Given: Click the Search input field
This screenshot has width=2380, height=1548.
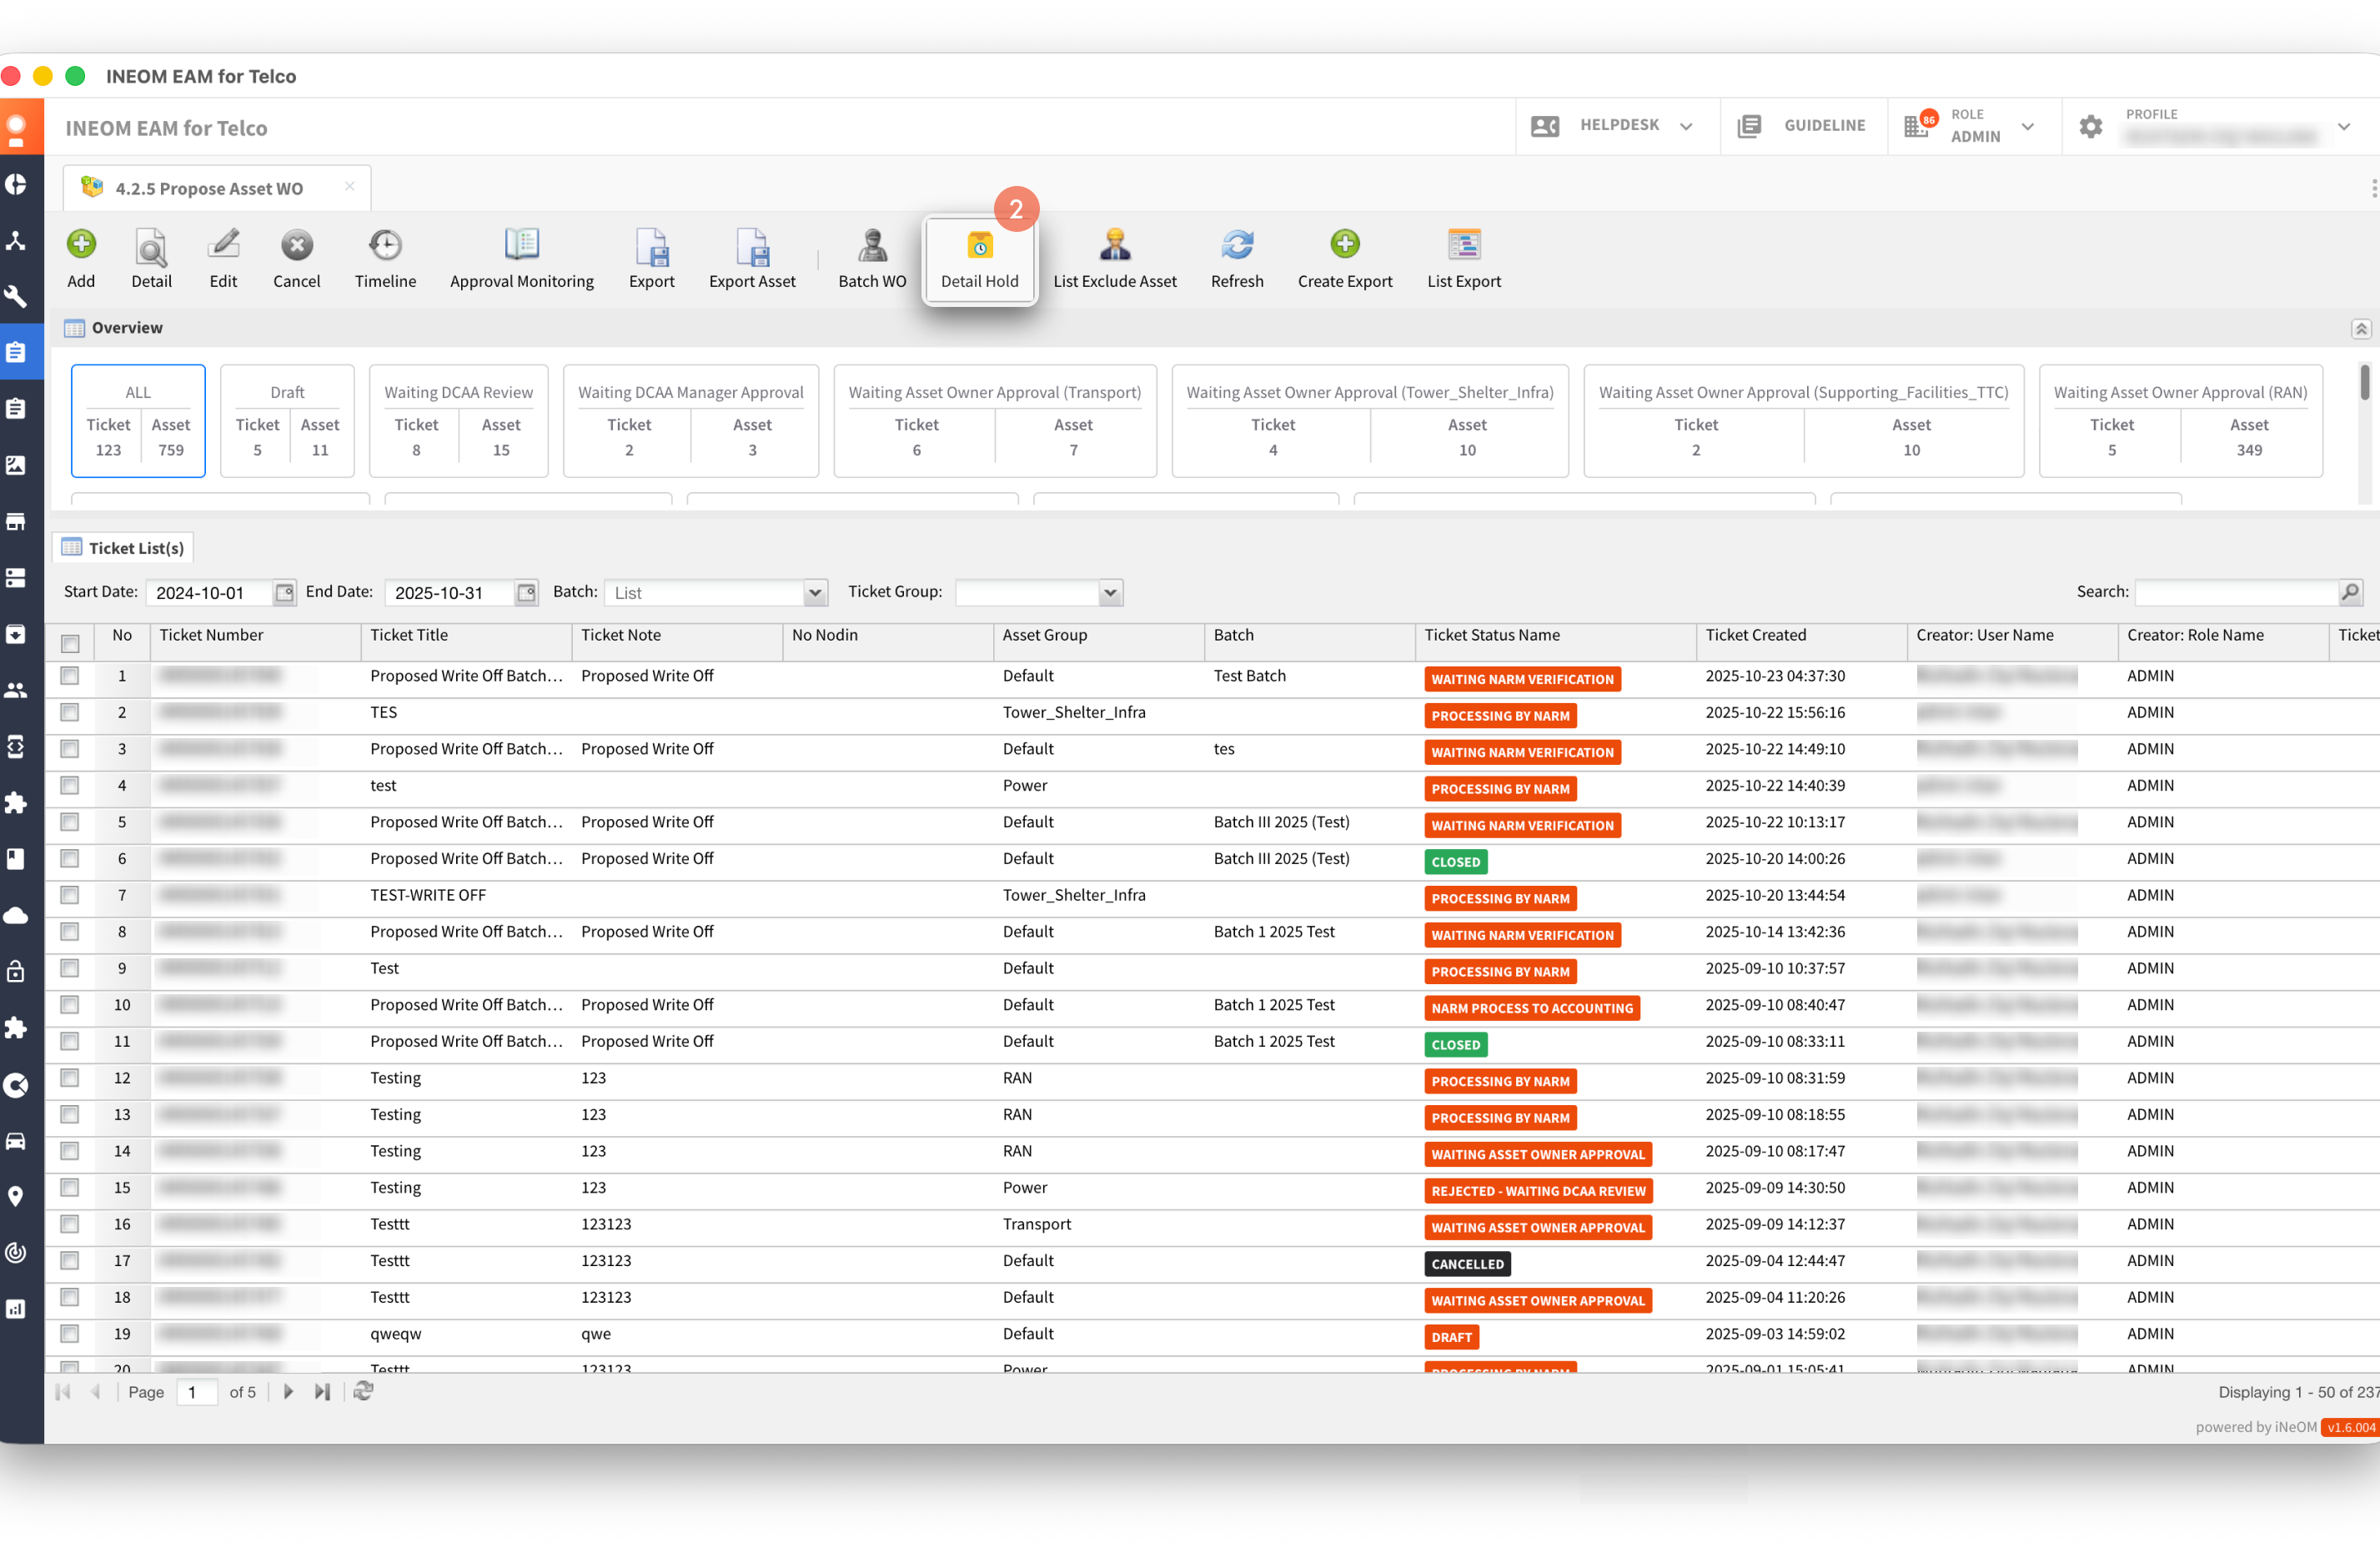Looking at the screenshot, I should click(2236, 593).
